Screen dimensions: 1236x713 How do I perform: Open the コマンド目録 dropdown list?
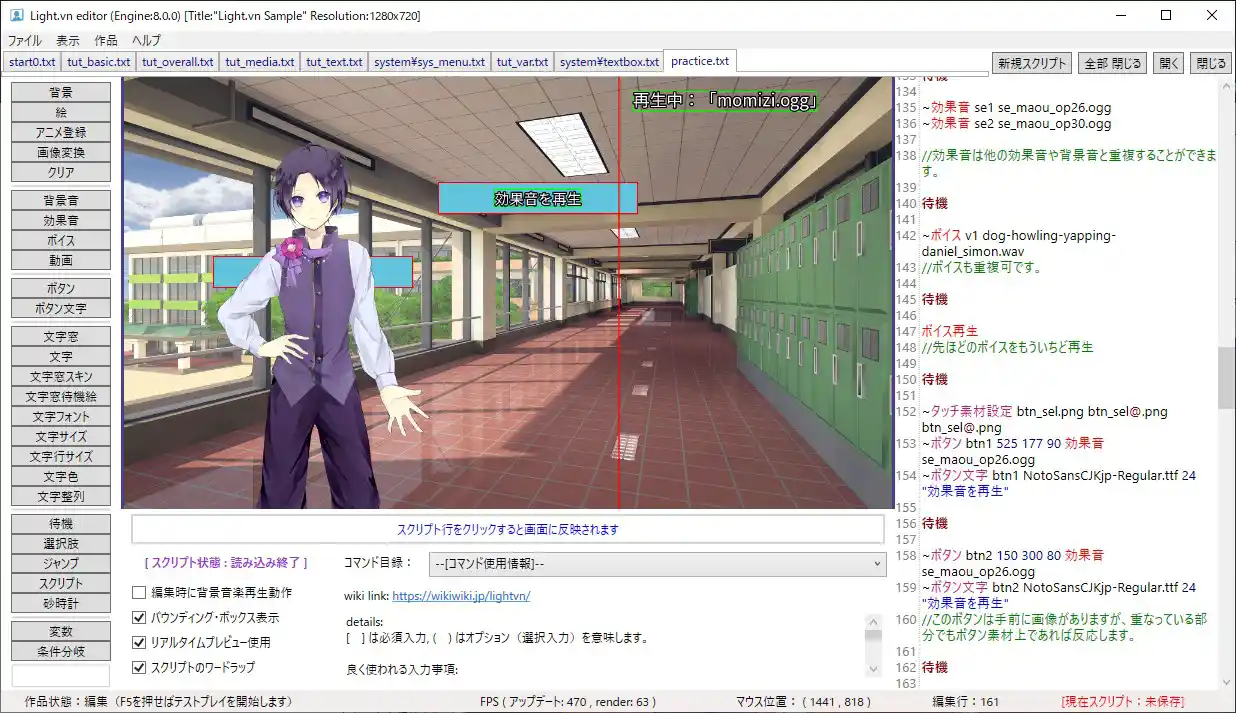click(657, 564)
